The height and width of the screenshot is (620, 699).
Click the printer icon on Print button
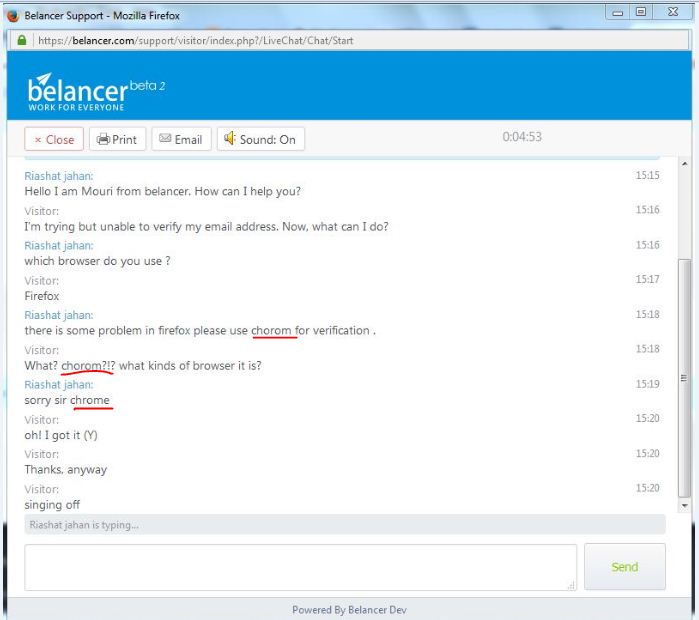tap(103, 140)
